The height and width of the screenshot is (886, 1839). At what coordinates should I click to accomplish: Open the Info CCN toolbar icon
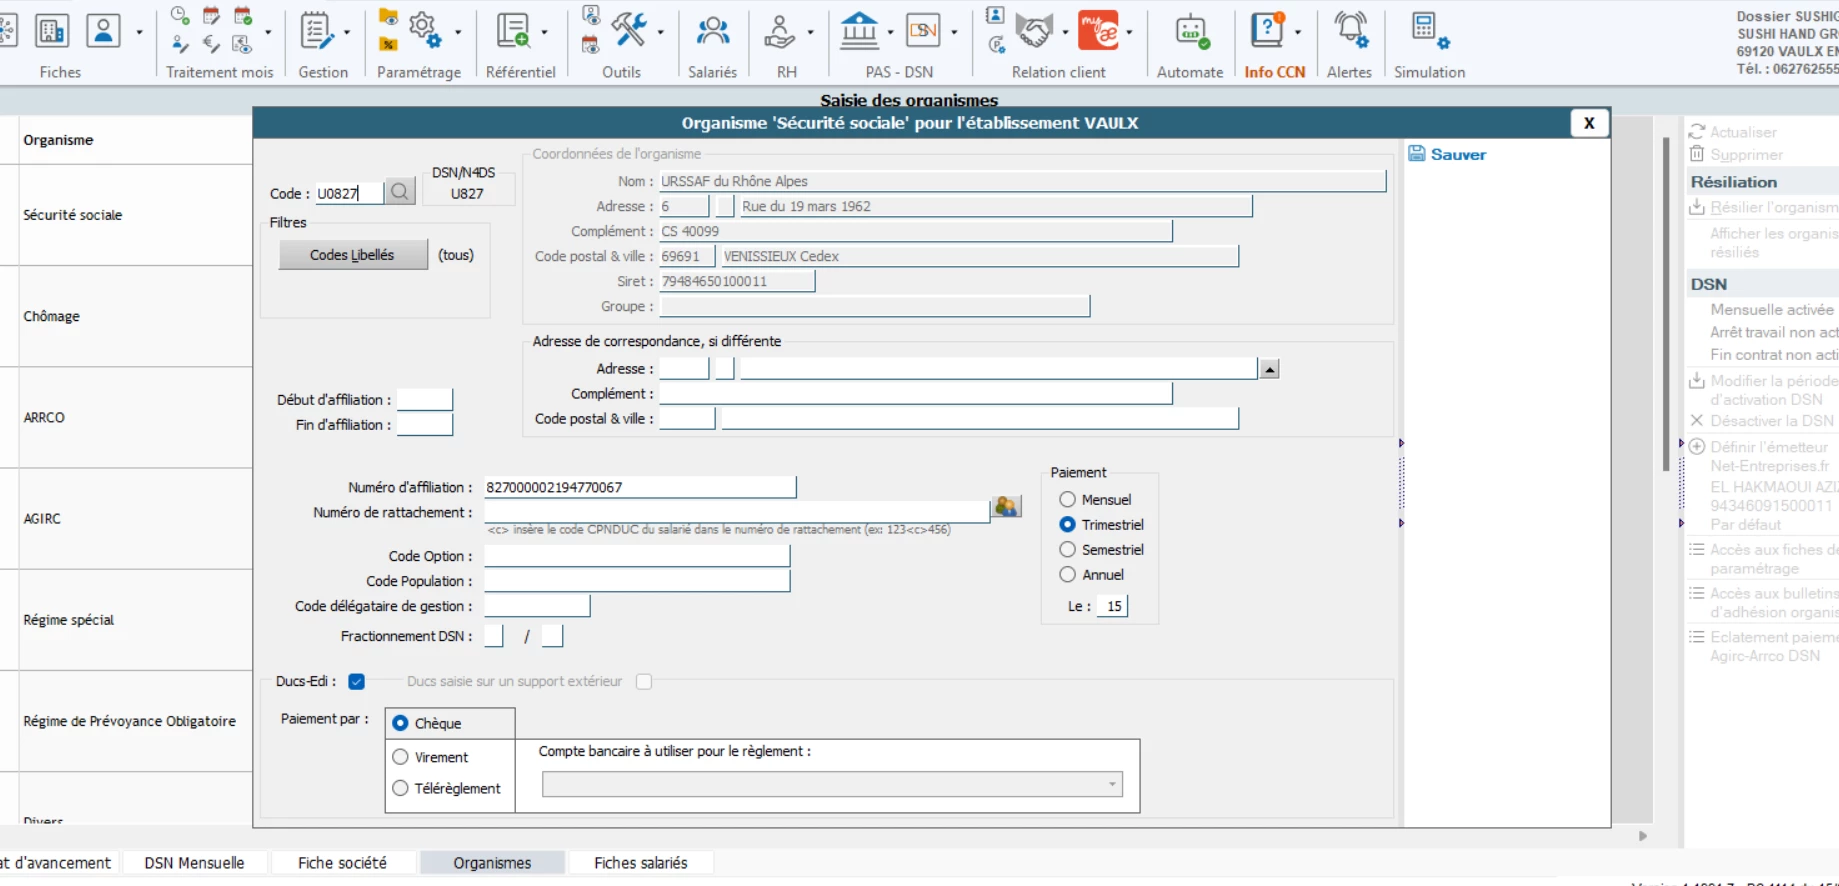[x=1267, y=31]
